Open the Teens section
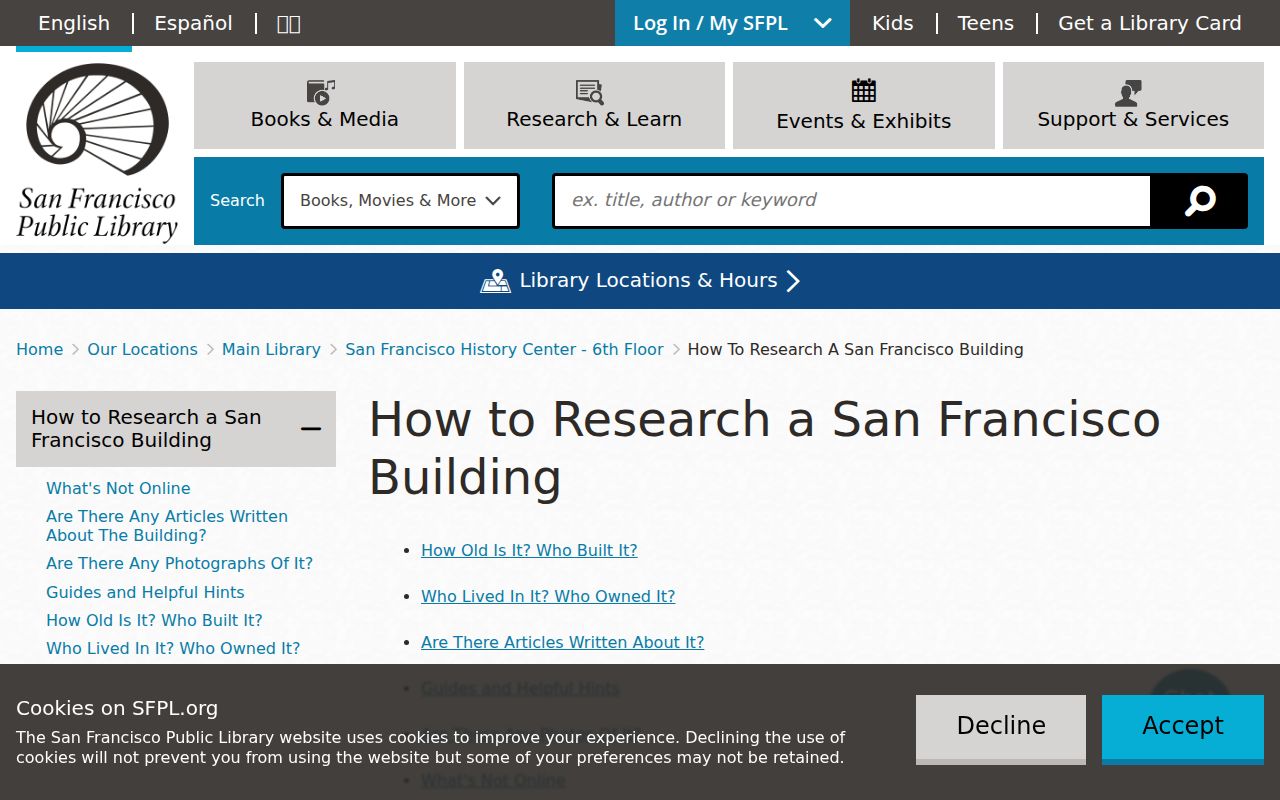Image resolution: width=1280 pixels, height=800 pixels. [x=985, y=23]
